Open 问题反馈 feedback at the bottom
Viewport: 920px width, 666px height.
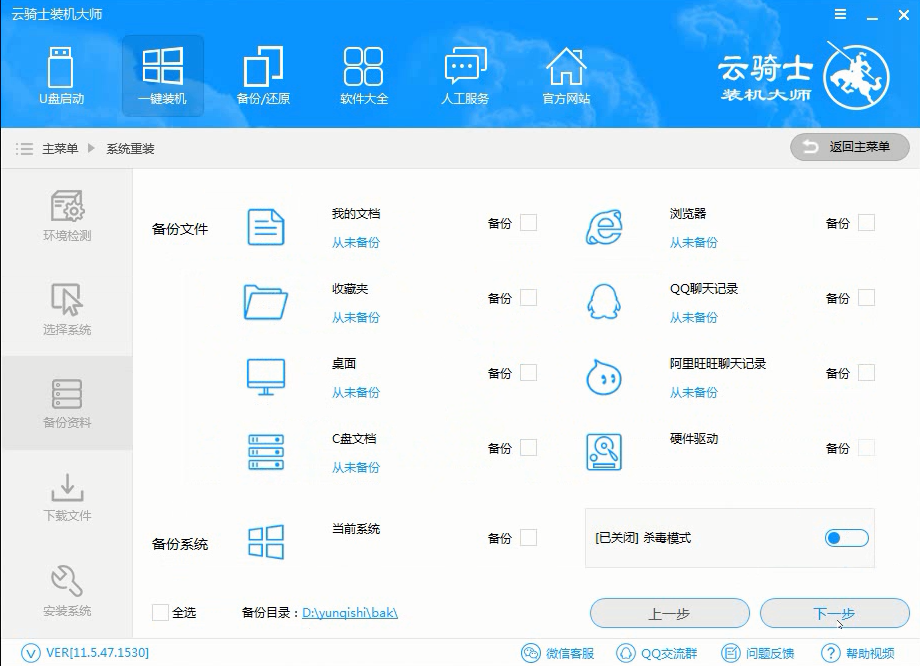coord(759,651)
